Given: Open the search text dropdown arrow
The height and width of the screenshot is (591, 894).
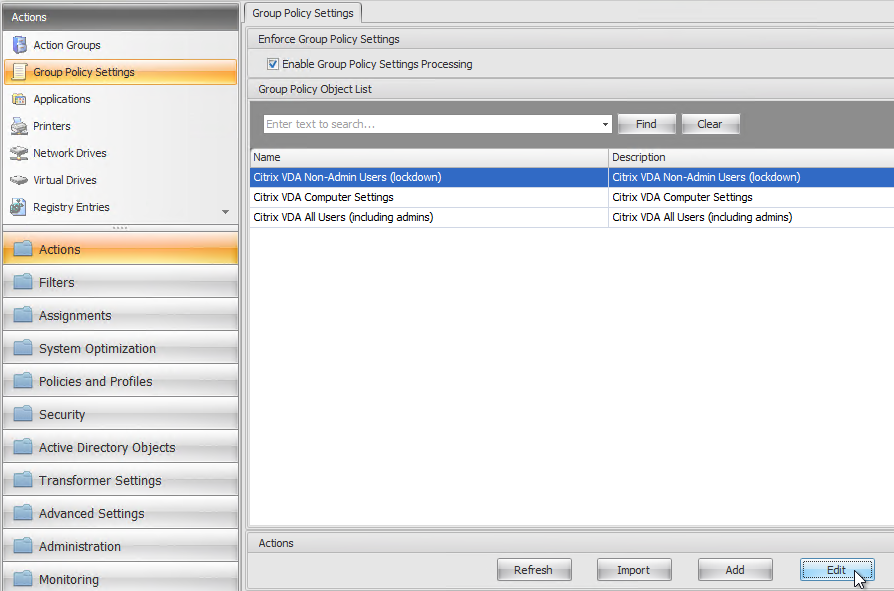Looking at the screenshot, I should [605, 124].
